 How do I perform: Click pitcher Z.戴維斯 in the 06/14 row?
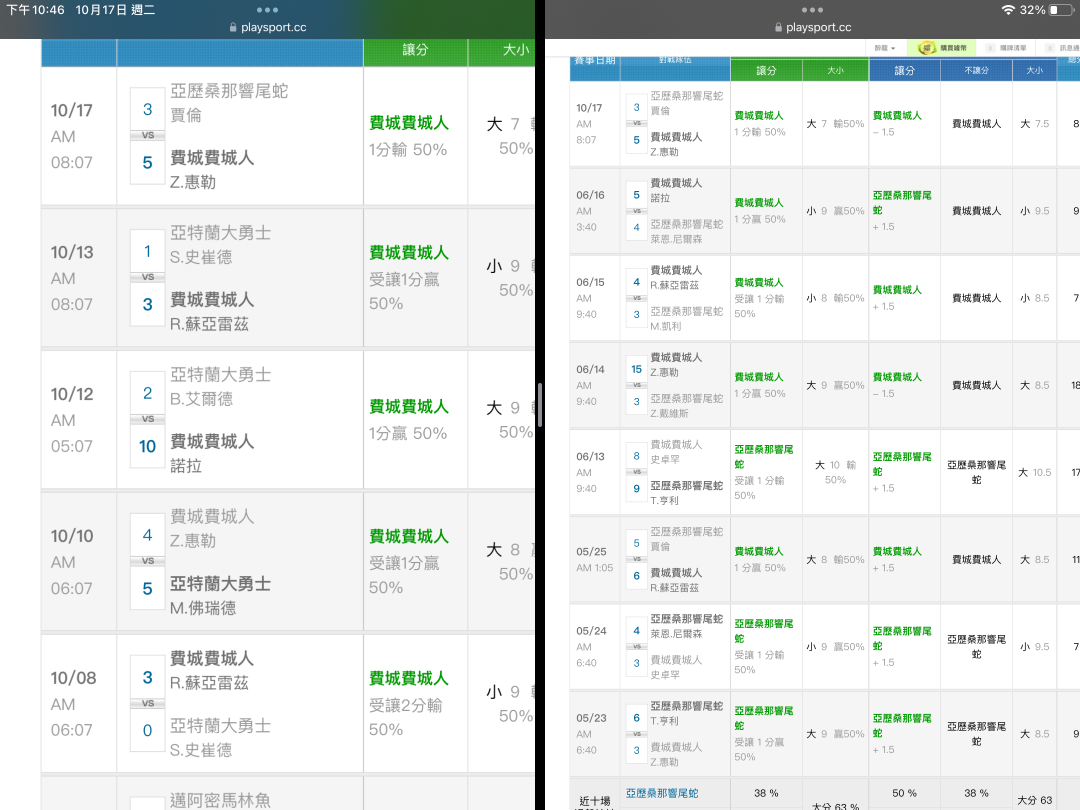(669, 413)
